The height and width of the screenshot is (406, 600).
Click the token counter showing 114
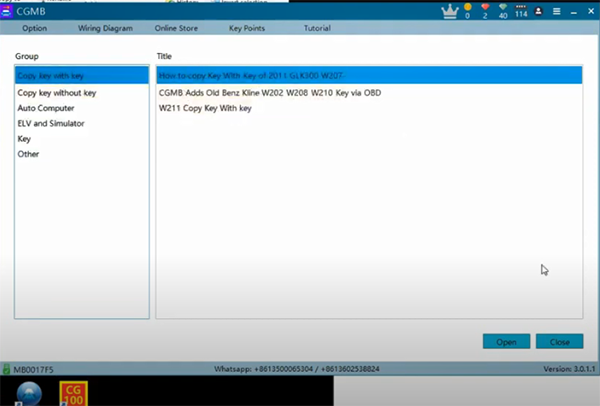tap(520, 10)
